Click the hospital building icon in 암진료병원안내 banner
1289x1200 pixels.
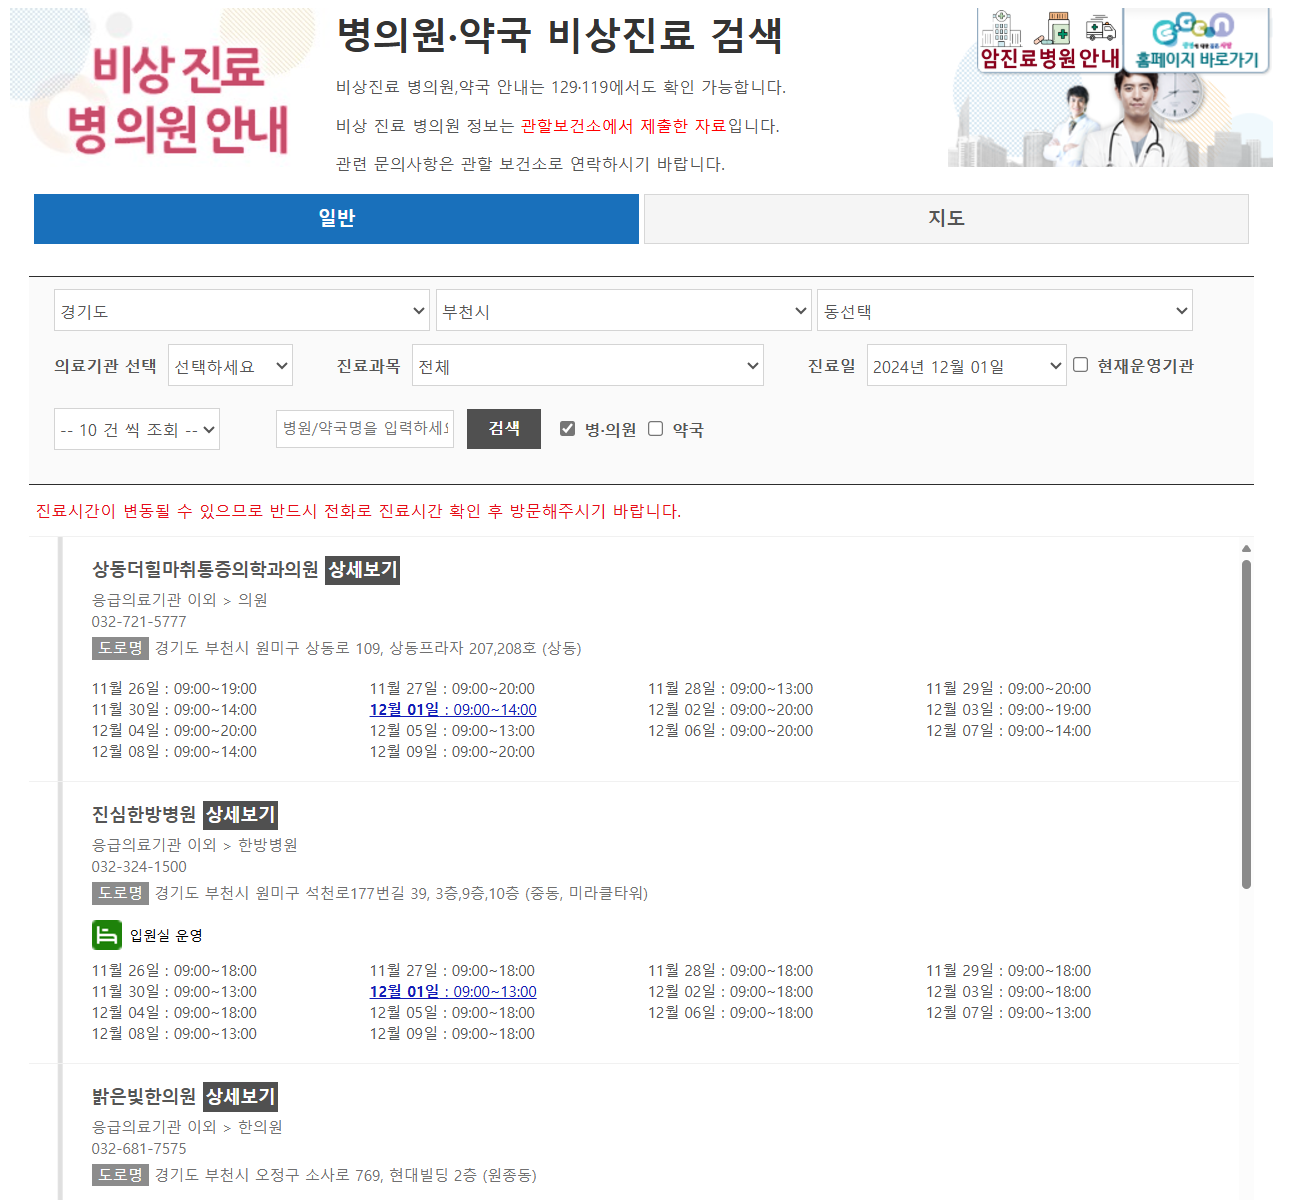coord(1001,29)
